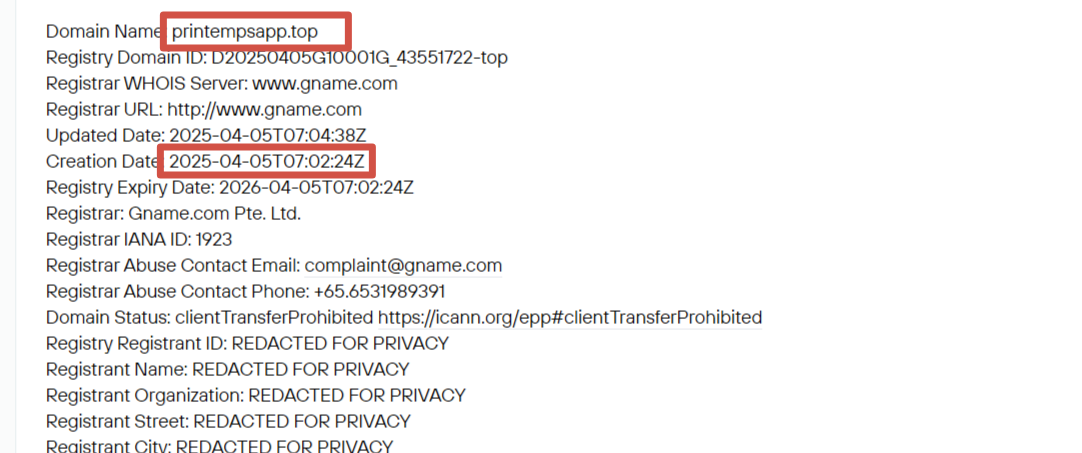Open the icann.org clientTransferProhibited link
Viewport: 1082px width, 453px height.
570,318
